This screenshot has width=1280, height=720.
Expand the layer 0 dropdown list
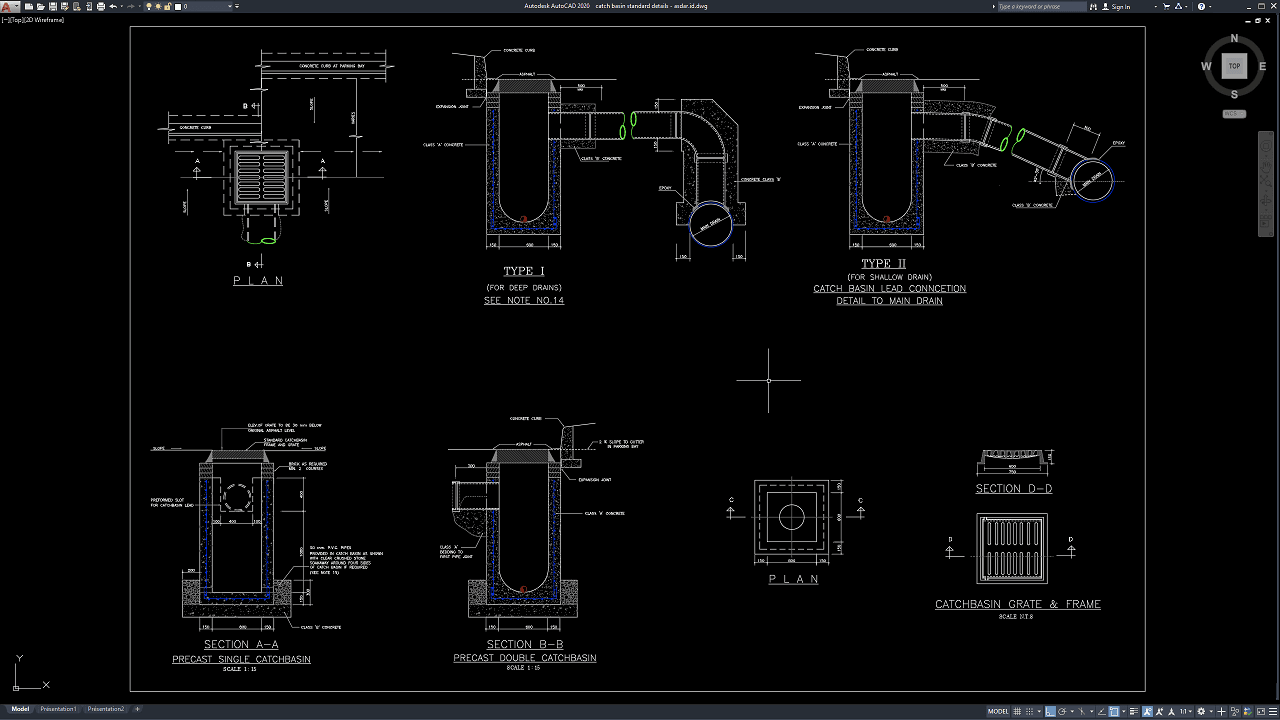pyautogui.click(x=230, y=6)
